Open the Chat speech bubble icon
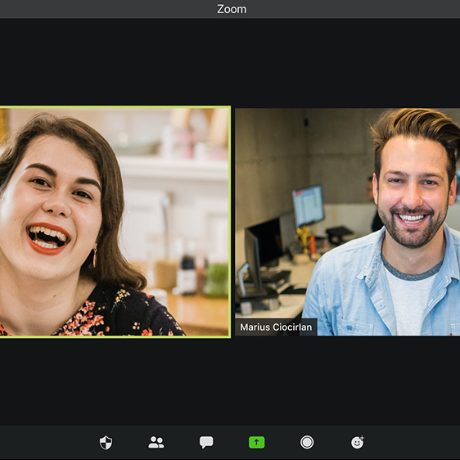Viewport: 460px width, 460px height. coord(206,442)
